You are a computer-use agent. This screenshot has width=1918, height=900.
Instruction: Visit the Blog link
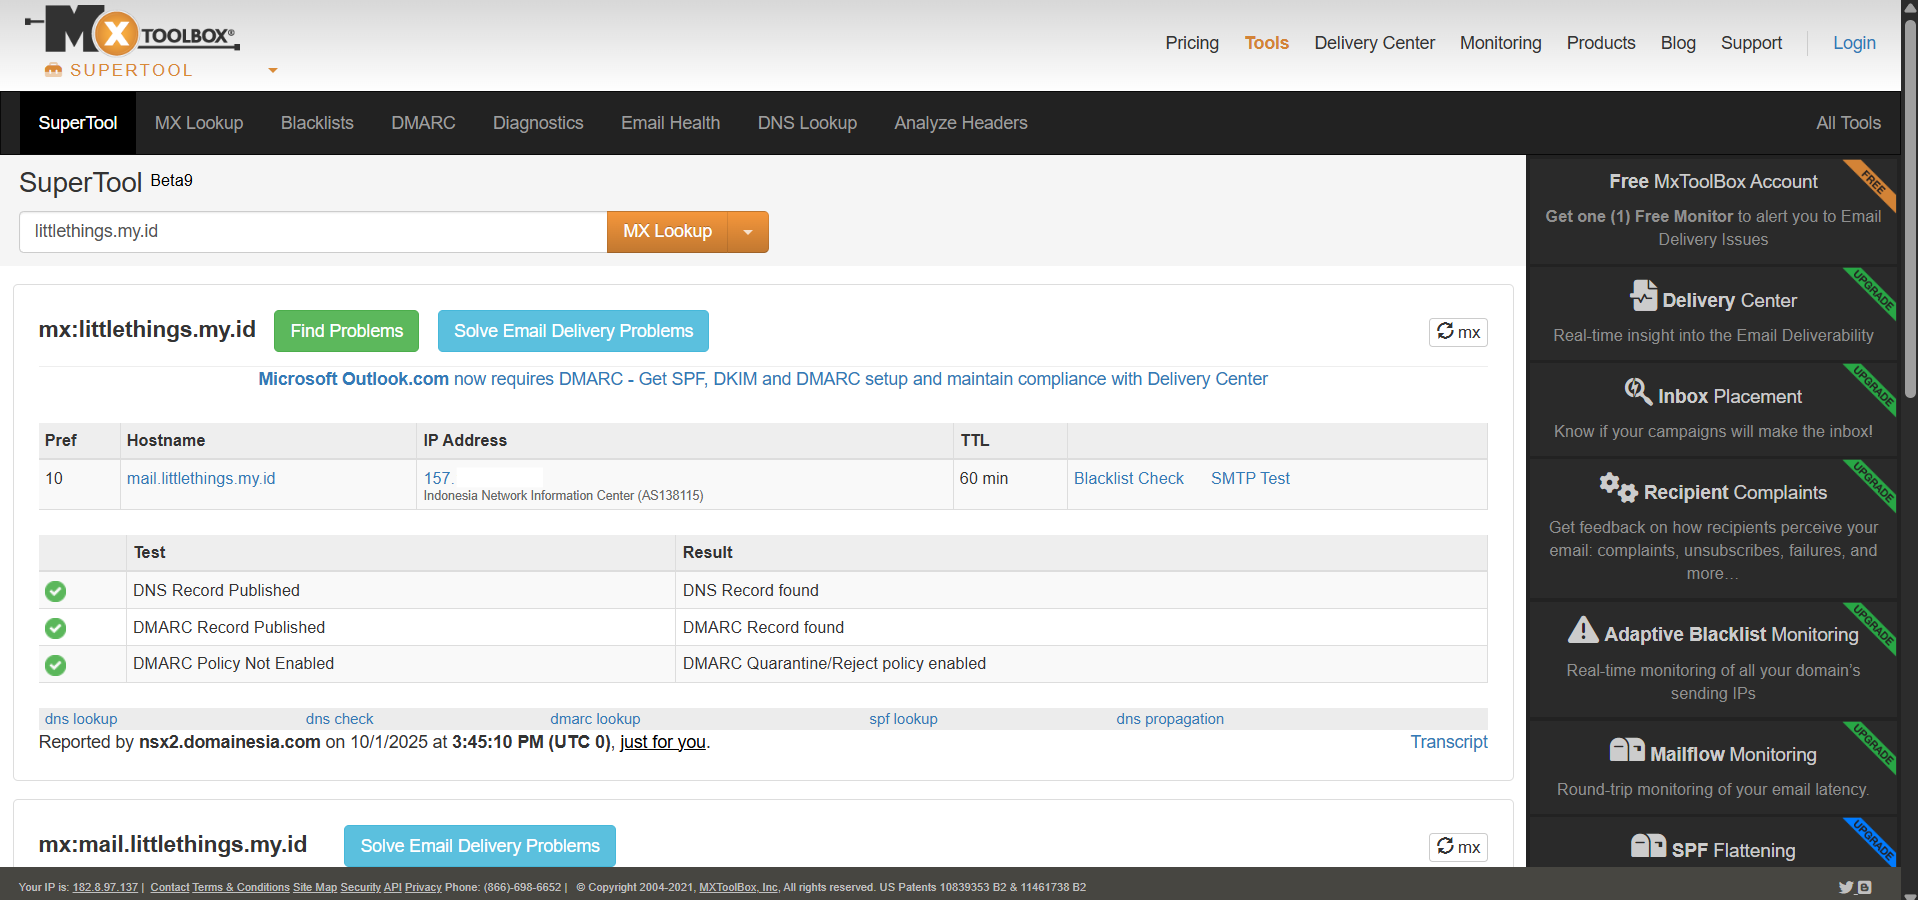pyautogui.click(x=1678, y=43)
